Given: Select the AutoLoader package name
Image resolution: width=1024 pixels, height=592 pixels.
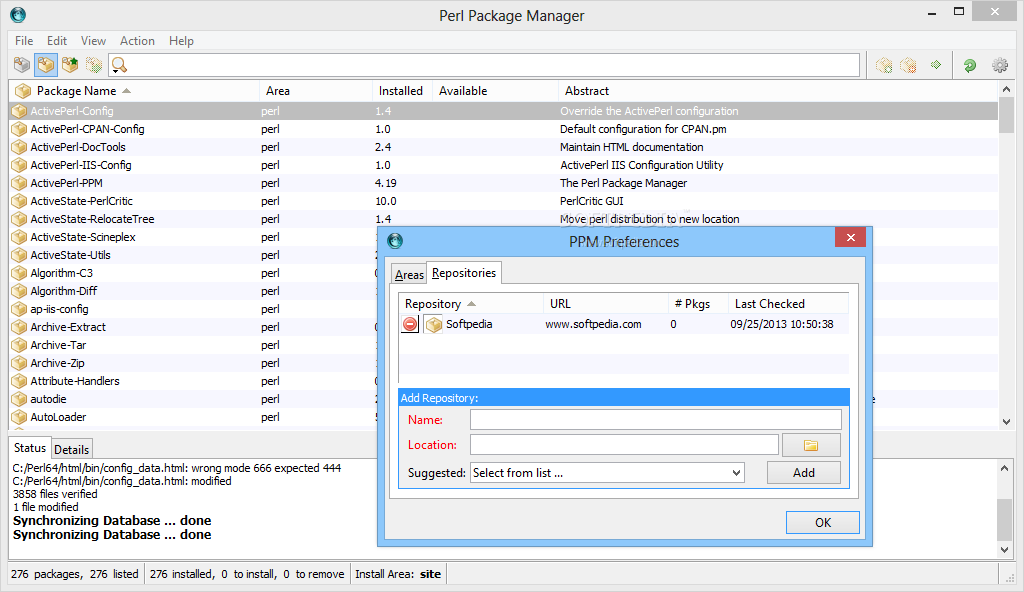Looking at the screenshot, I should (x=58, y=417).
